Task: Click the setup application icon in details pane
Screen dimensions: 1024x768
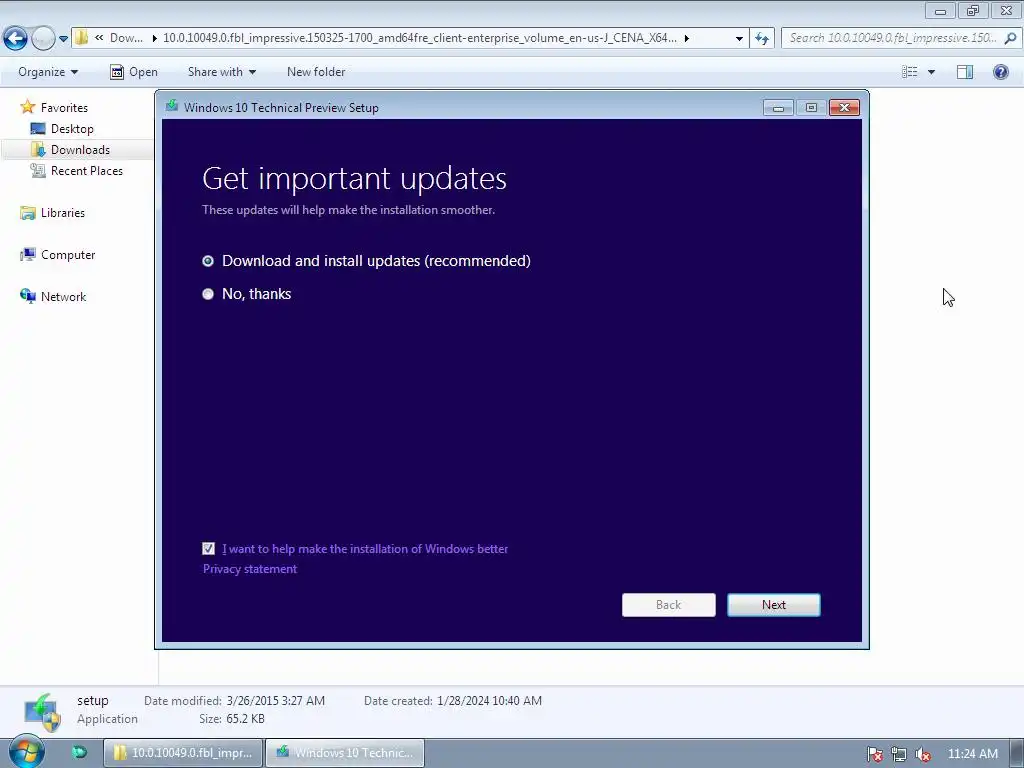Action: (42, 712)
